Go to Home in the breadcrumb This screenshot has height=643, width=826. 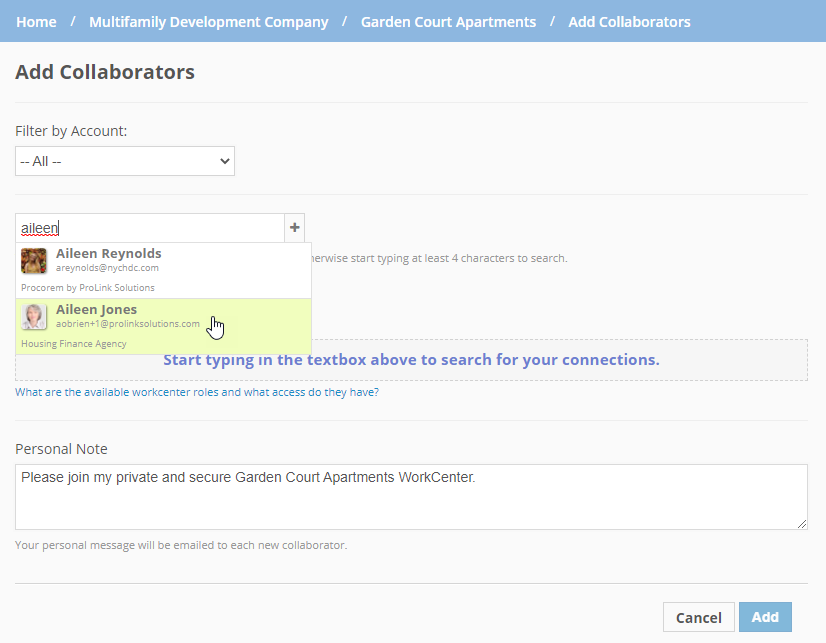pyautogui.click(x=36, y=21)
